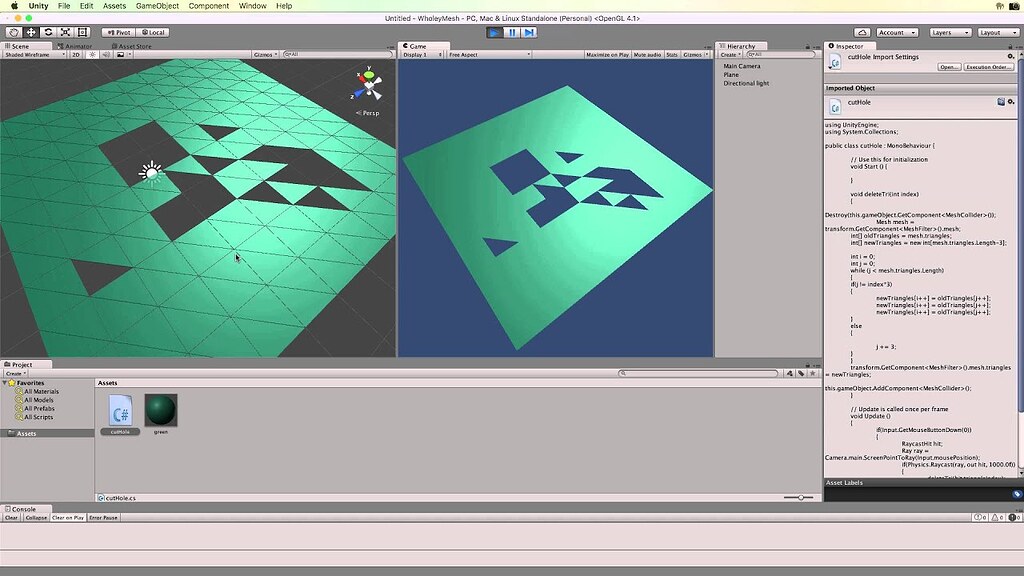Select the Rect transform tool
1024x576 pixels.
coord(82,32)
